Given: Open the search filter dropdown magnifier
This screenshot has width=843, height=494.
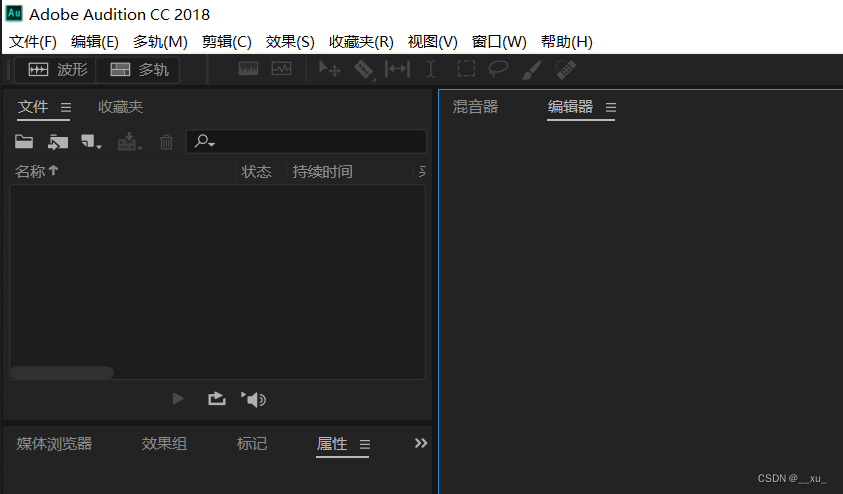Looking at the screenshot, I should 204,141.
